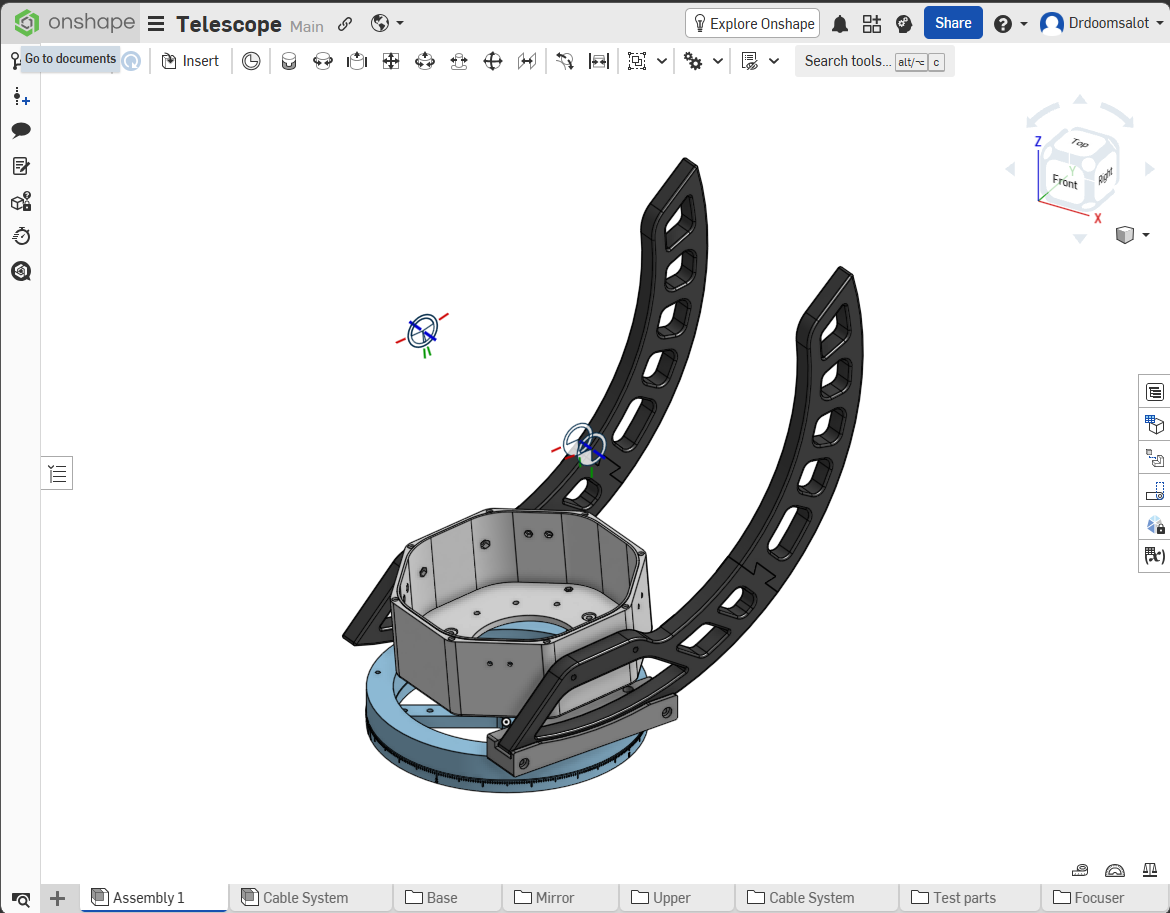The width and height of the screenshot is (1170, 913).
Task: Open the Onshape hamburger main menu
Action: 155,24
